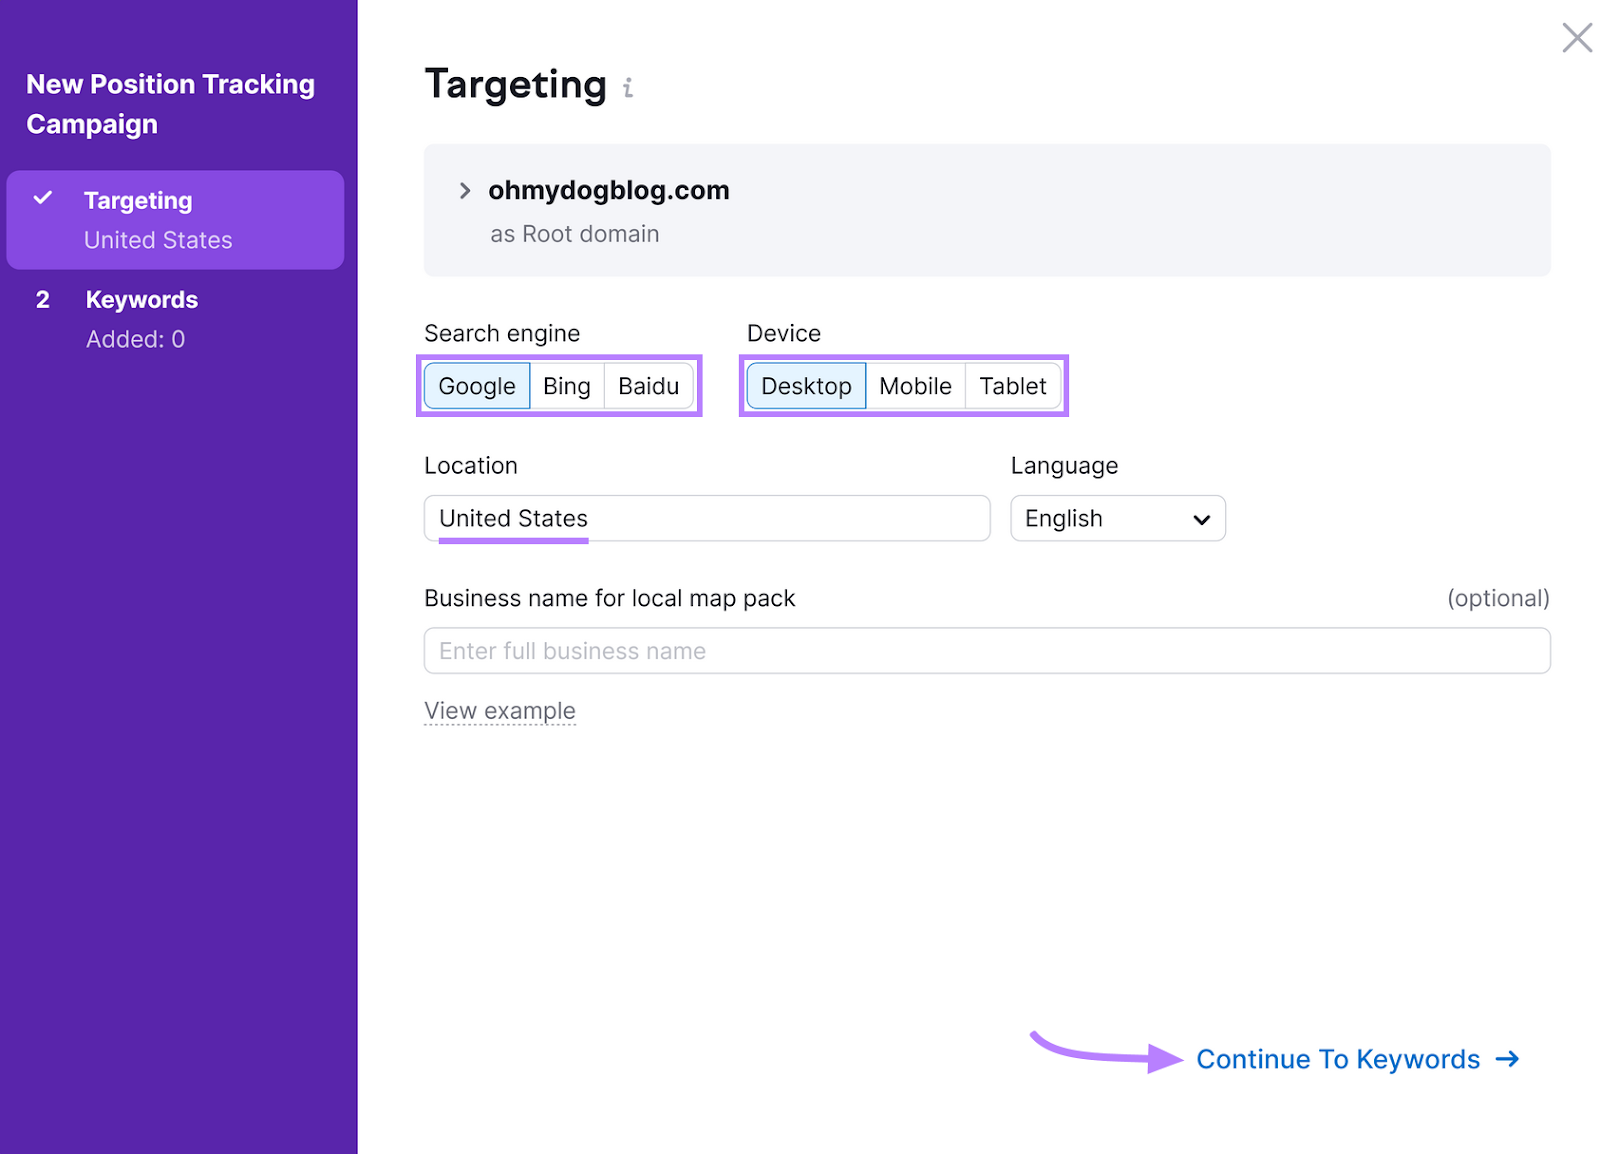Select Baidu as the search engine

coord(648,386)
